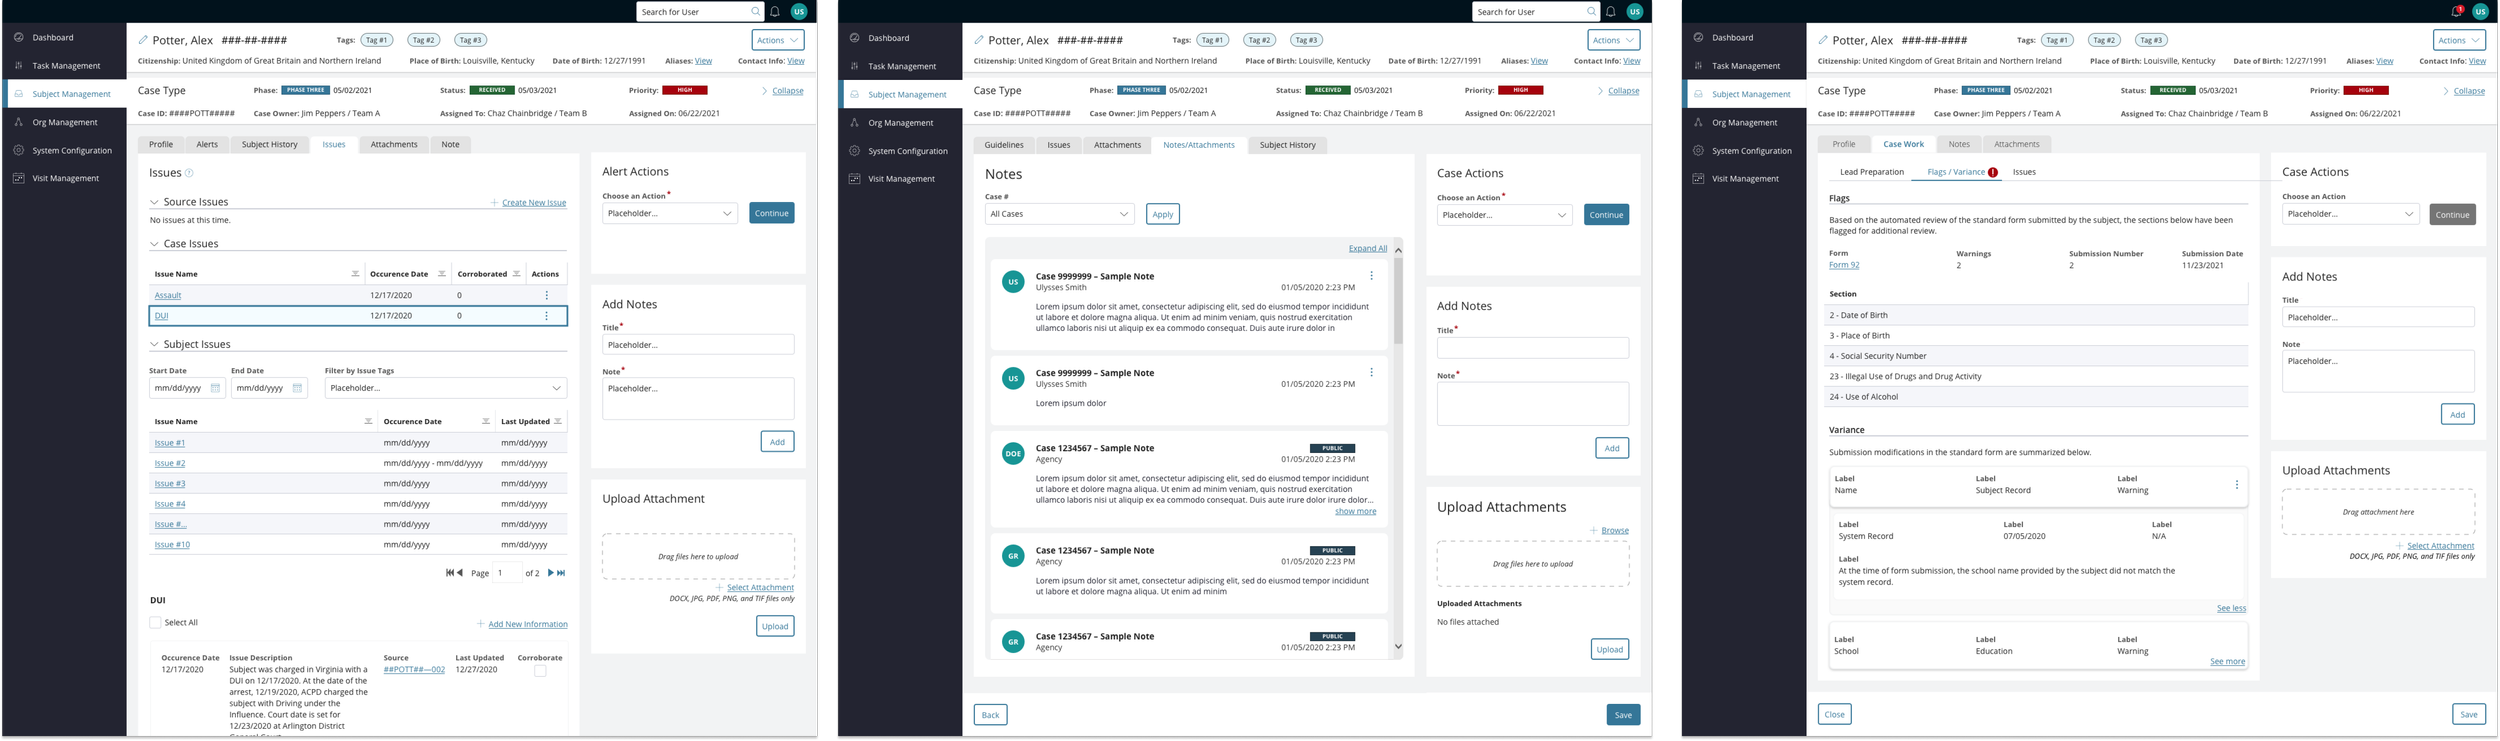Click the Dashboard icon in the Issues screen sidebar

[19, 37]
